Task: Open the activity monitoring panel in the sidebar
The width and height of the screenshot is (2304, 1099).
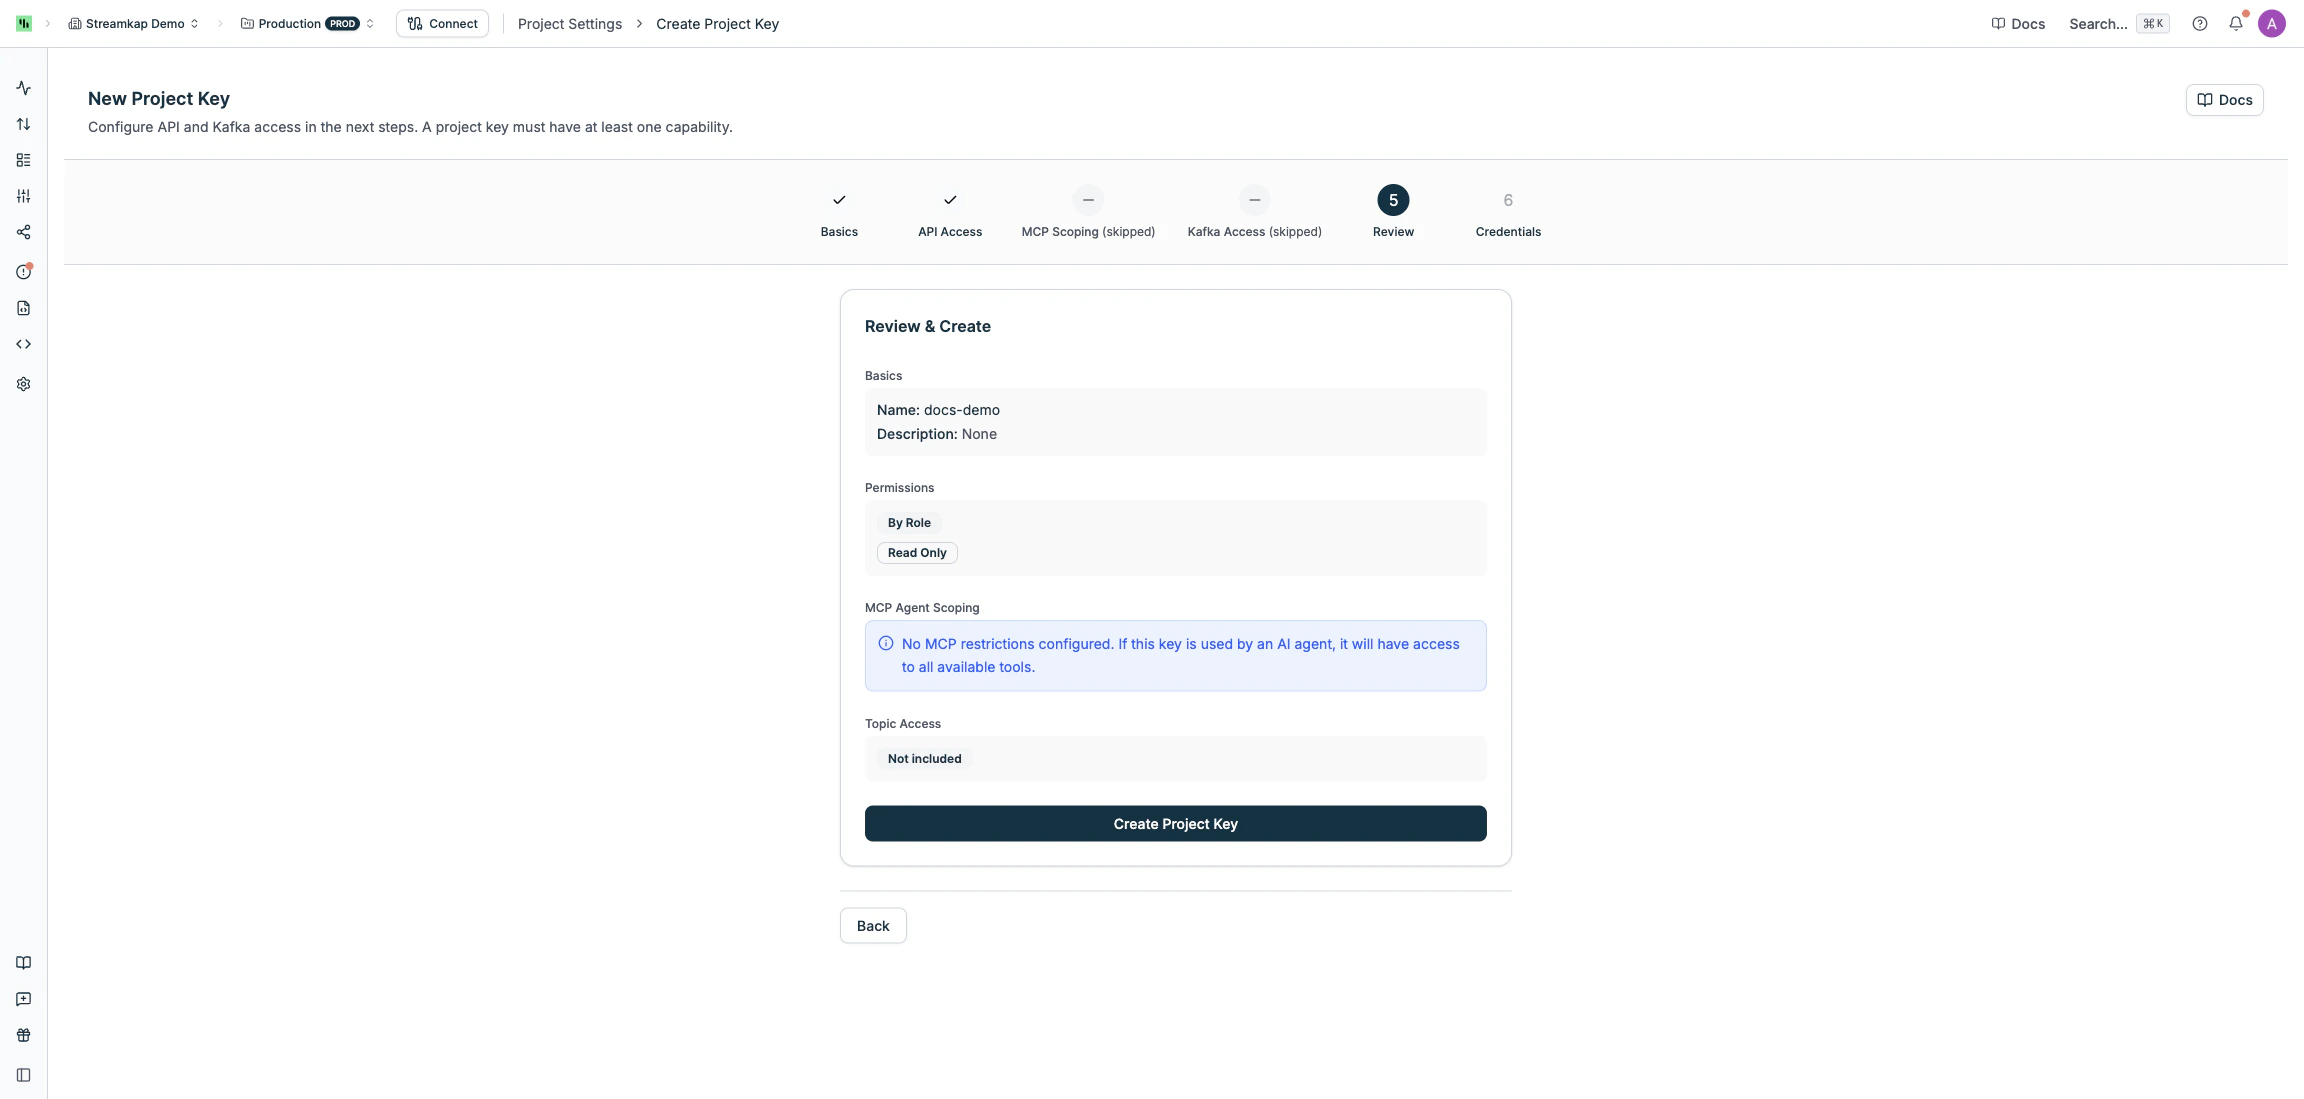Action: 23,88
